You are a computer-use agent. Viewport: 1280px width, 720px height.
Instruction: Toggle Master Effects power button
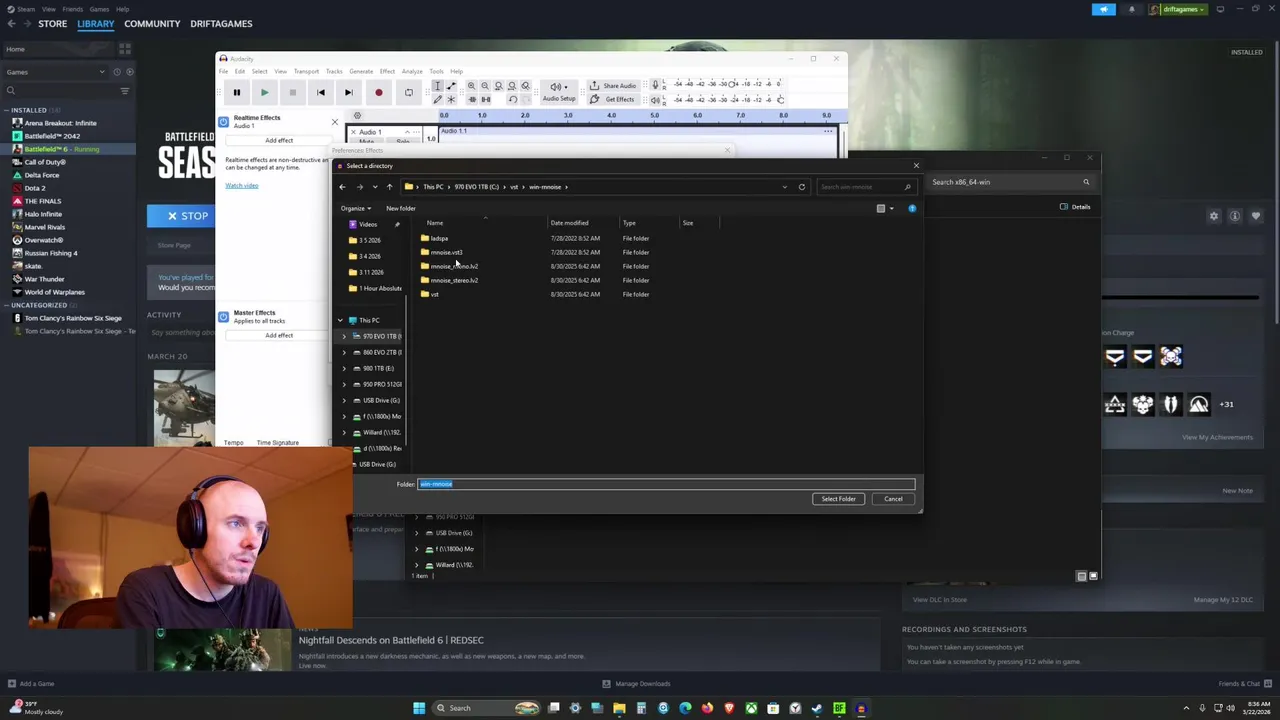tap(223, 316)
